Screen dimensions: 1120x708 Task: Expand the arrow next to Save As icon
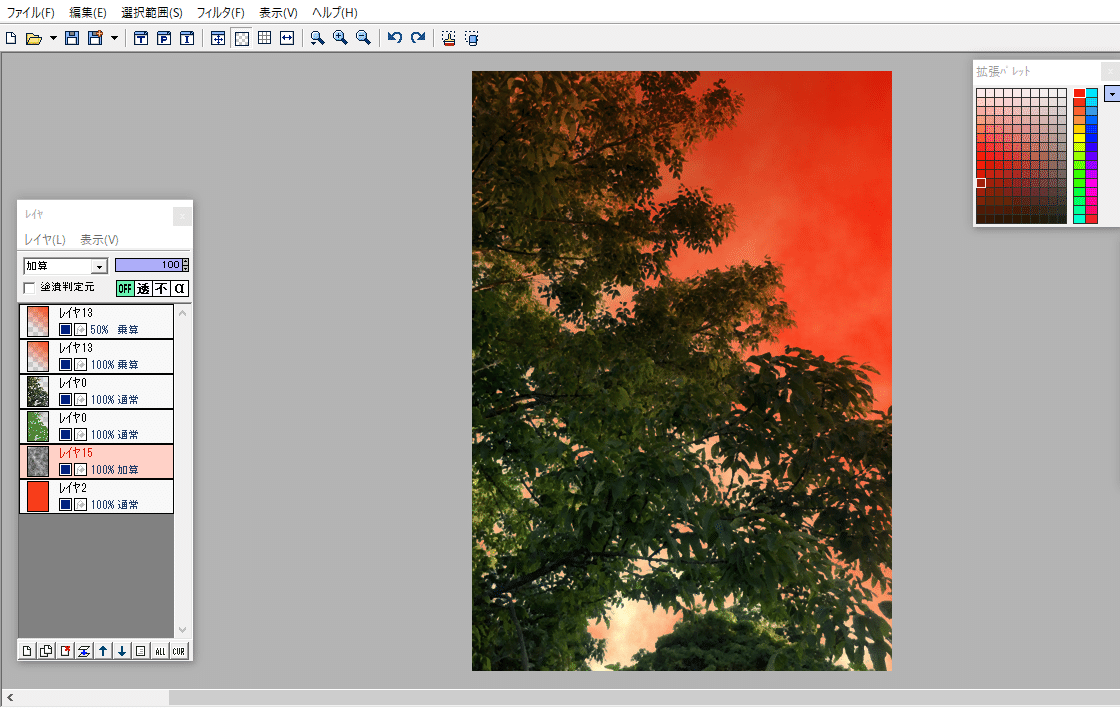coord(114,39)
